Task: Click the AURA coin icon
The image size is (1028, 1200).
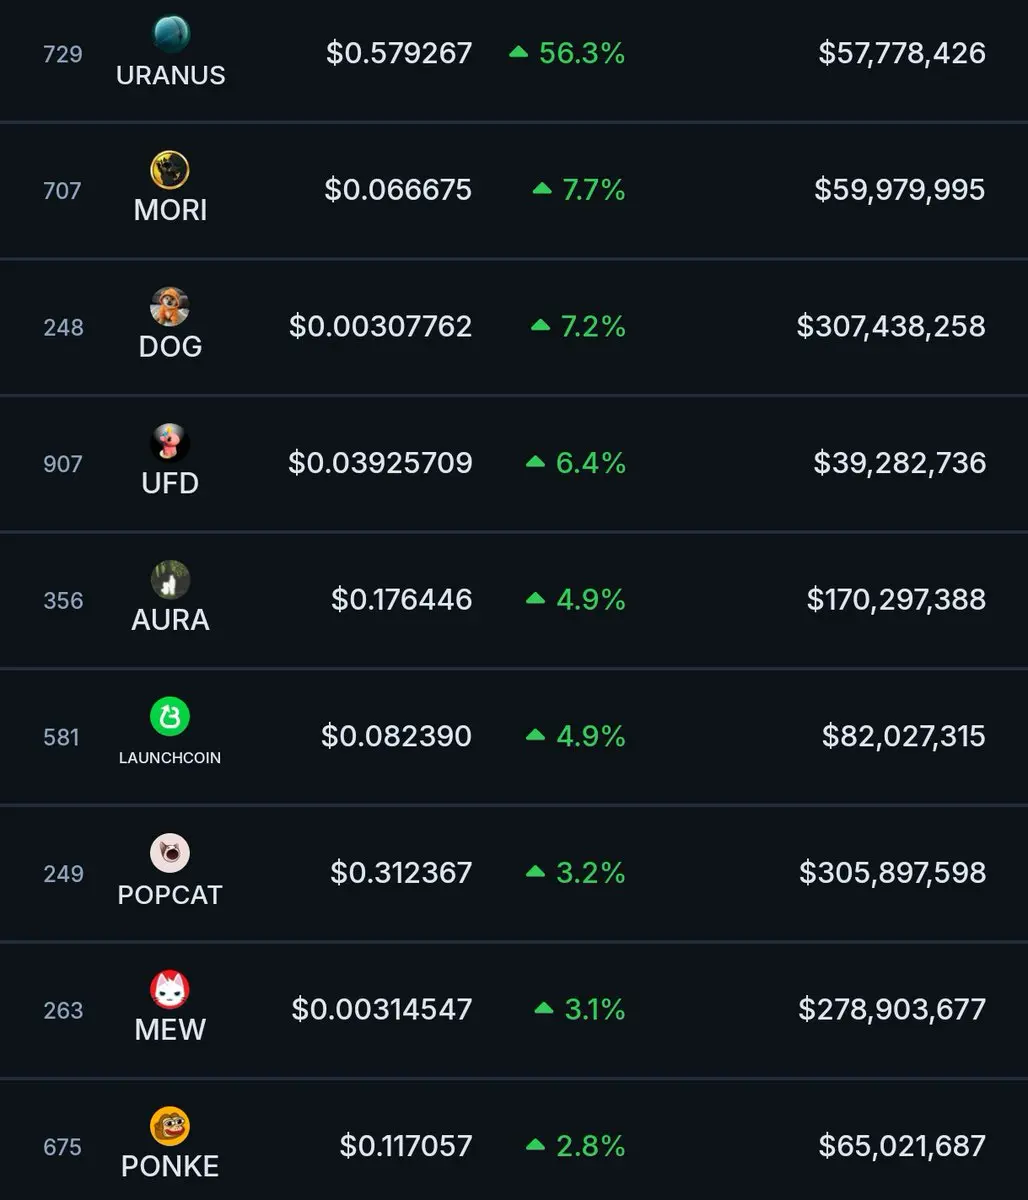Action: [170, 580]
